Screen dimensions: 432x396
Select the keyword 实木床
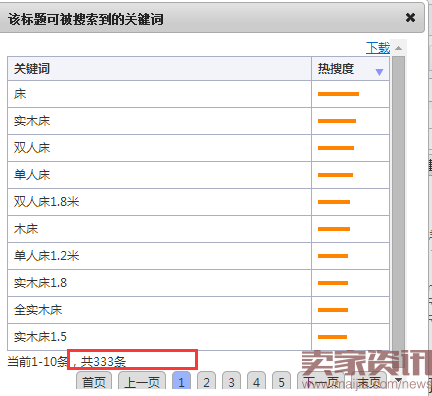click(x=32, y=121)
